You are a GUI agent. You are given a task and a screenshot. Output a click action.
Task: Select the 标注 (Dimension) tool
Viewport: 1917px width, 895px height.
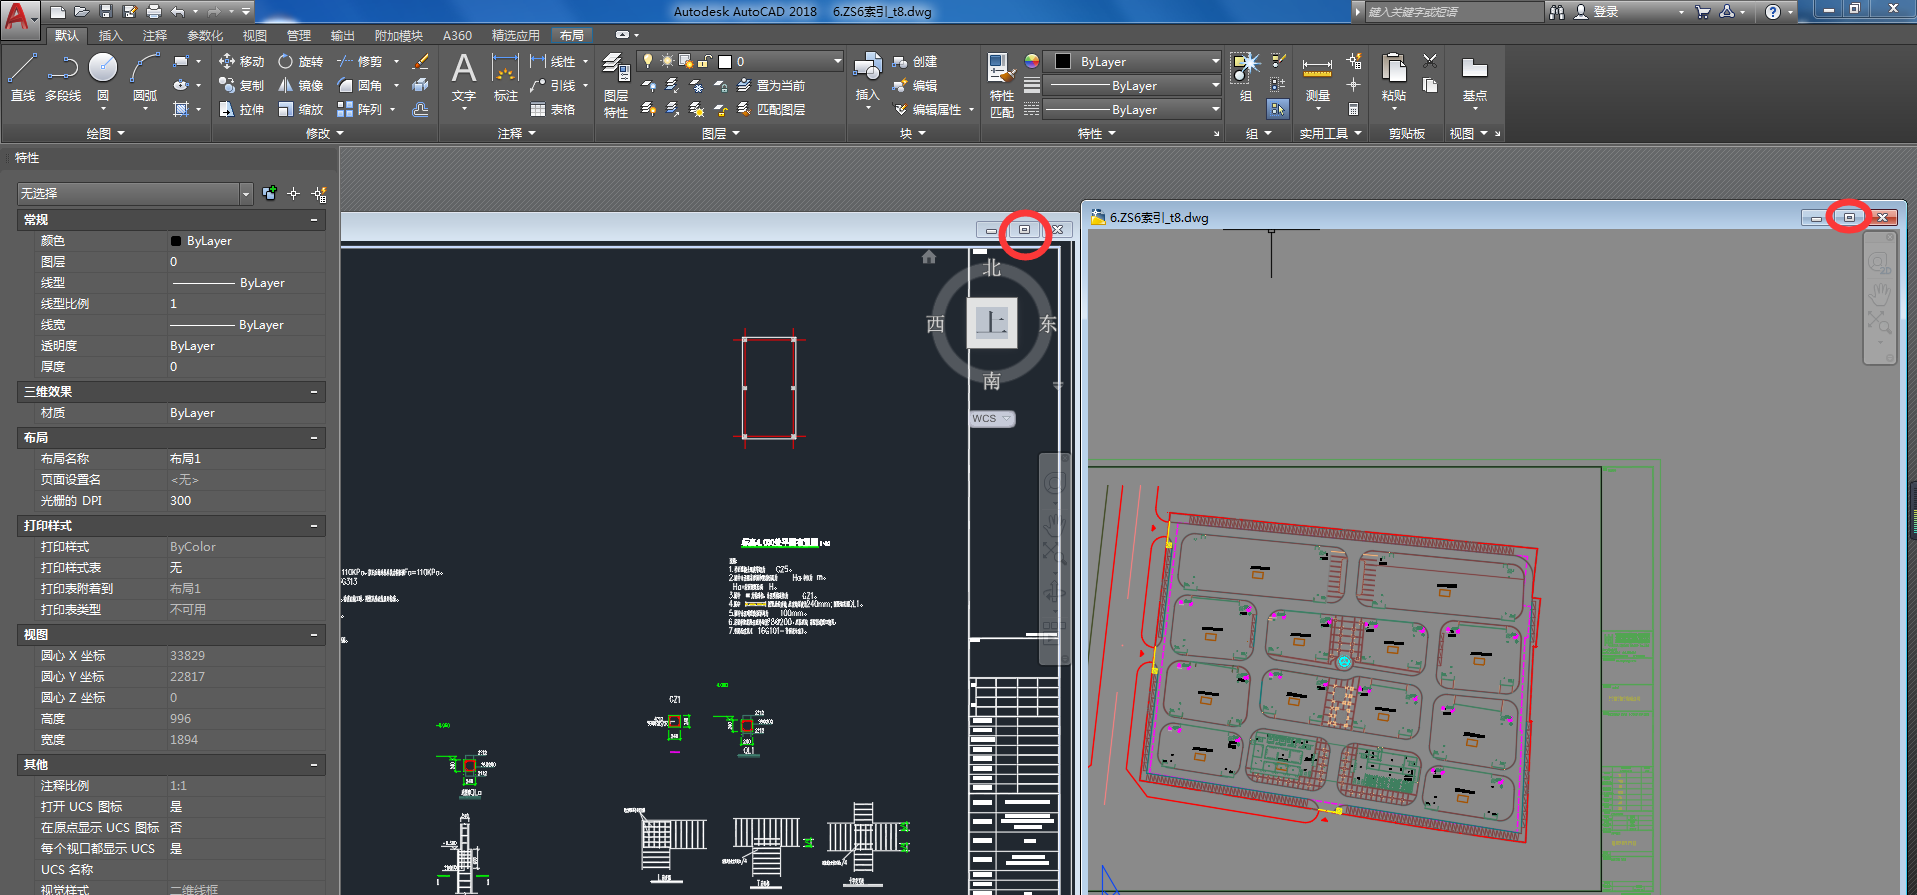coord(505,77)
